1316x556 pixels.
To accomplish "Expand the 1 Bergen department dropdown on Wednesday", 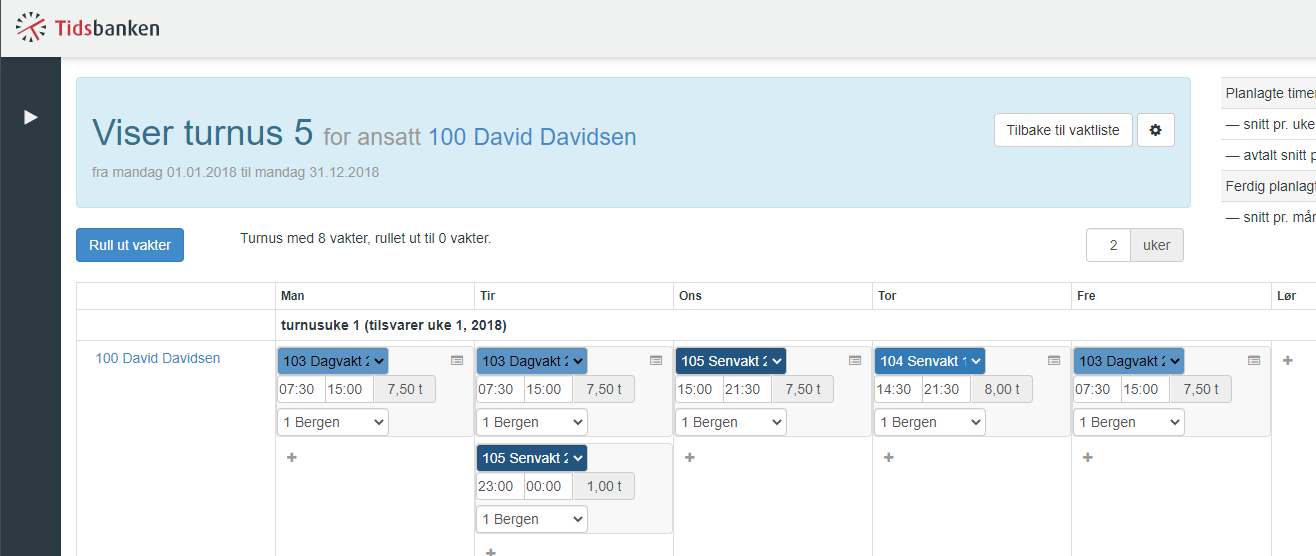I will coord(731,422).
